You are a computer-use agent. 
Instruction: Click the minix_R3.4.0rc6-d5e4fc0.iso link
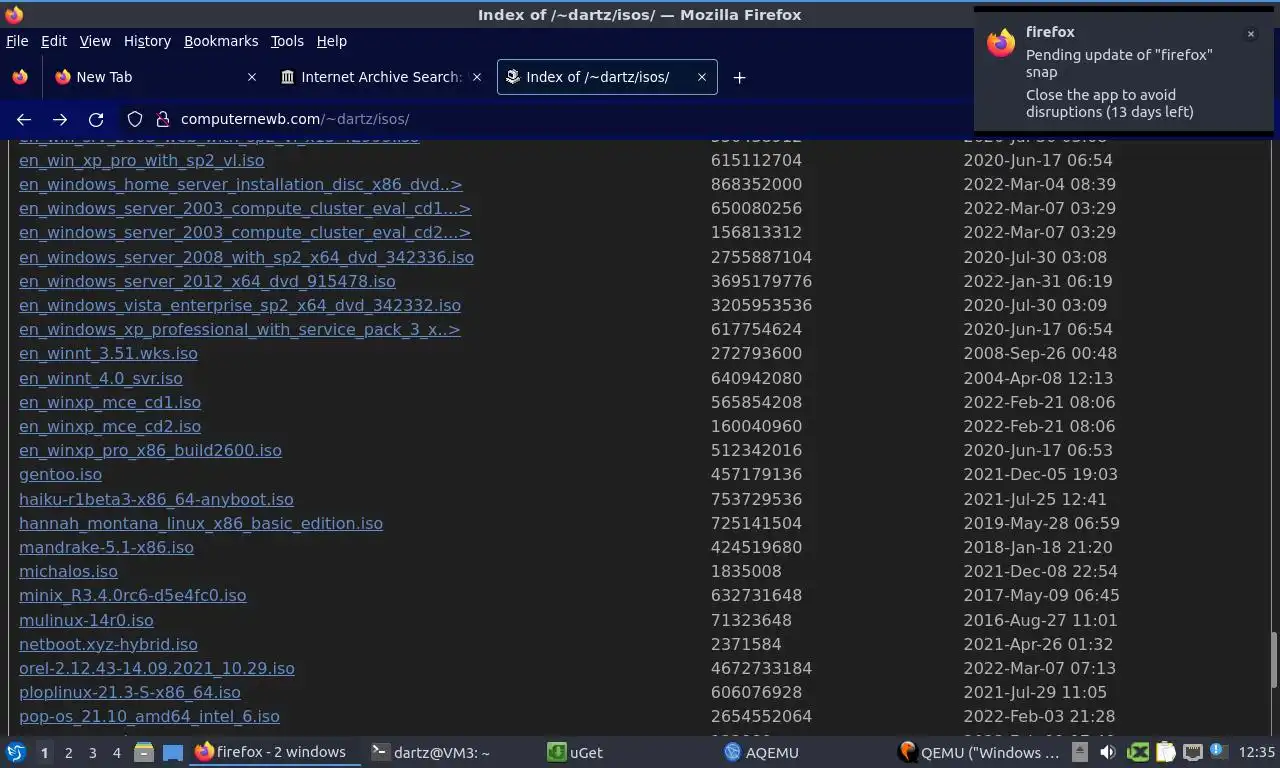(132, 595)
